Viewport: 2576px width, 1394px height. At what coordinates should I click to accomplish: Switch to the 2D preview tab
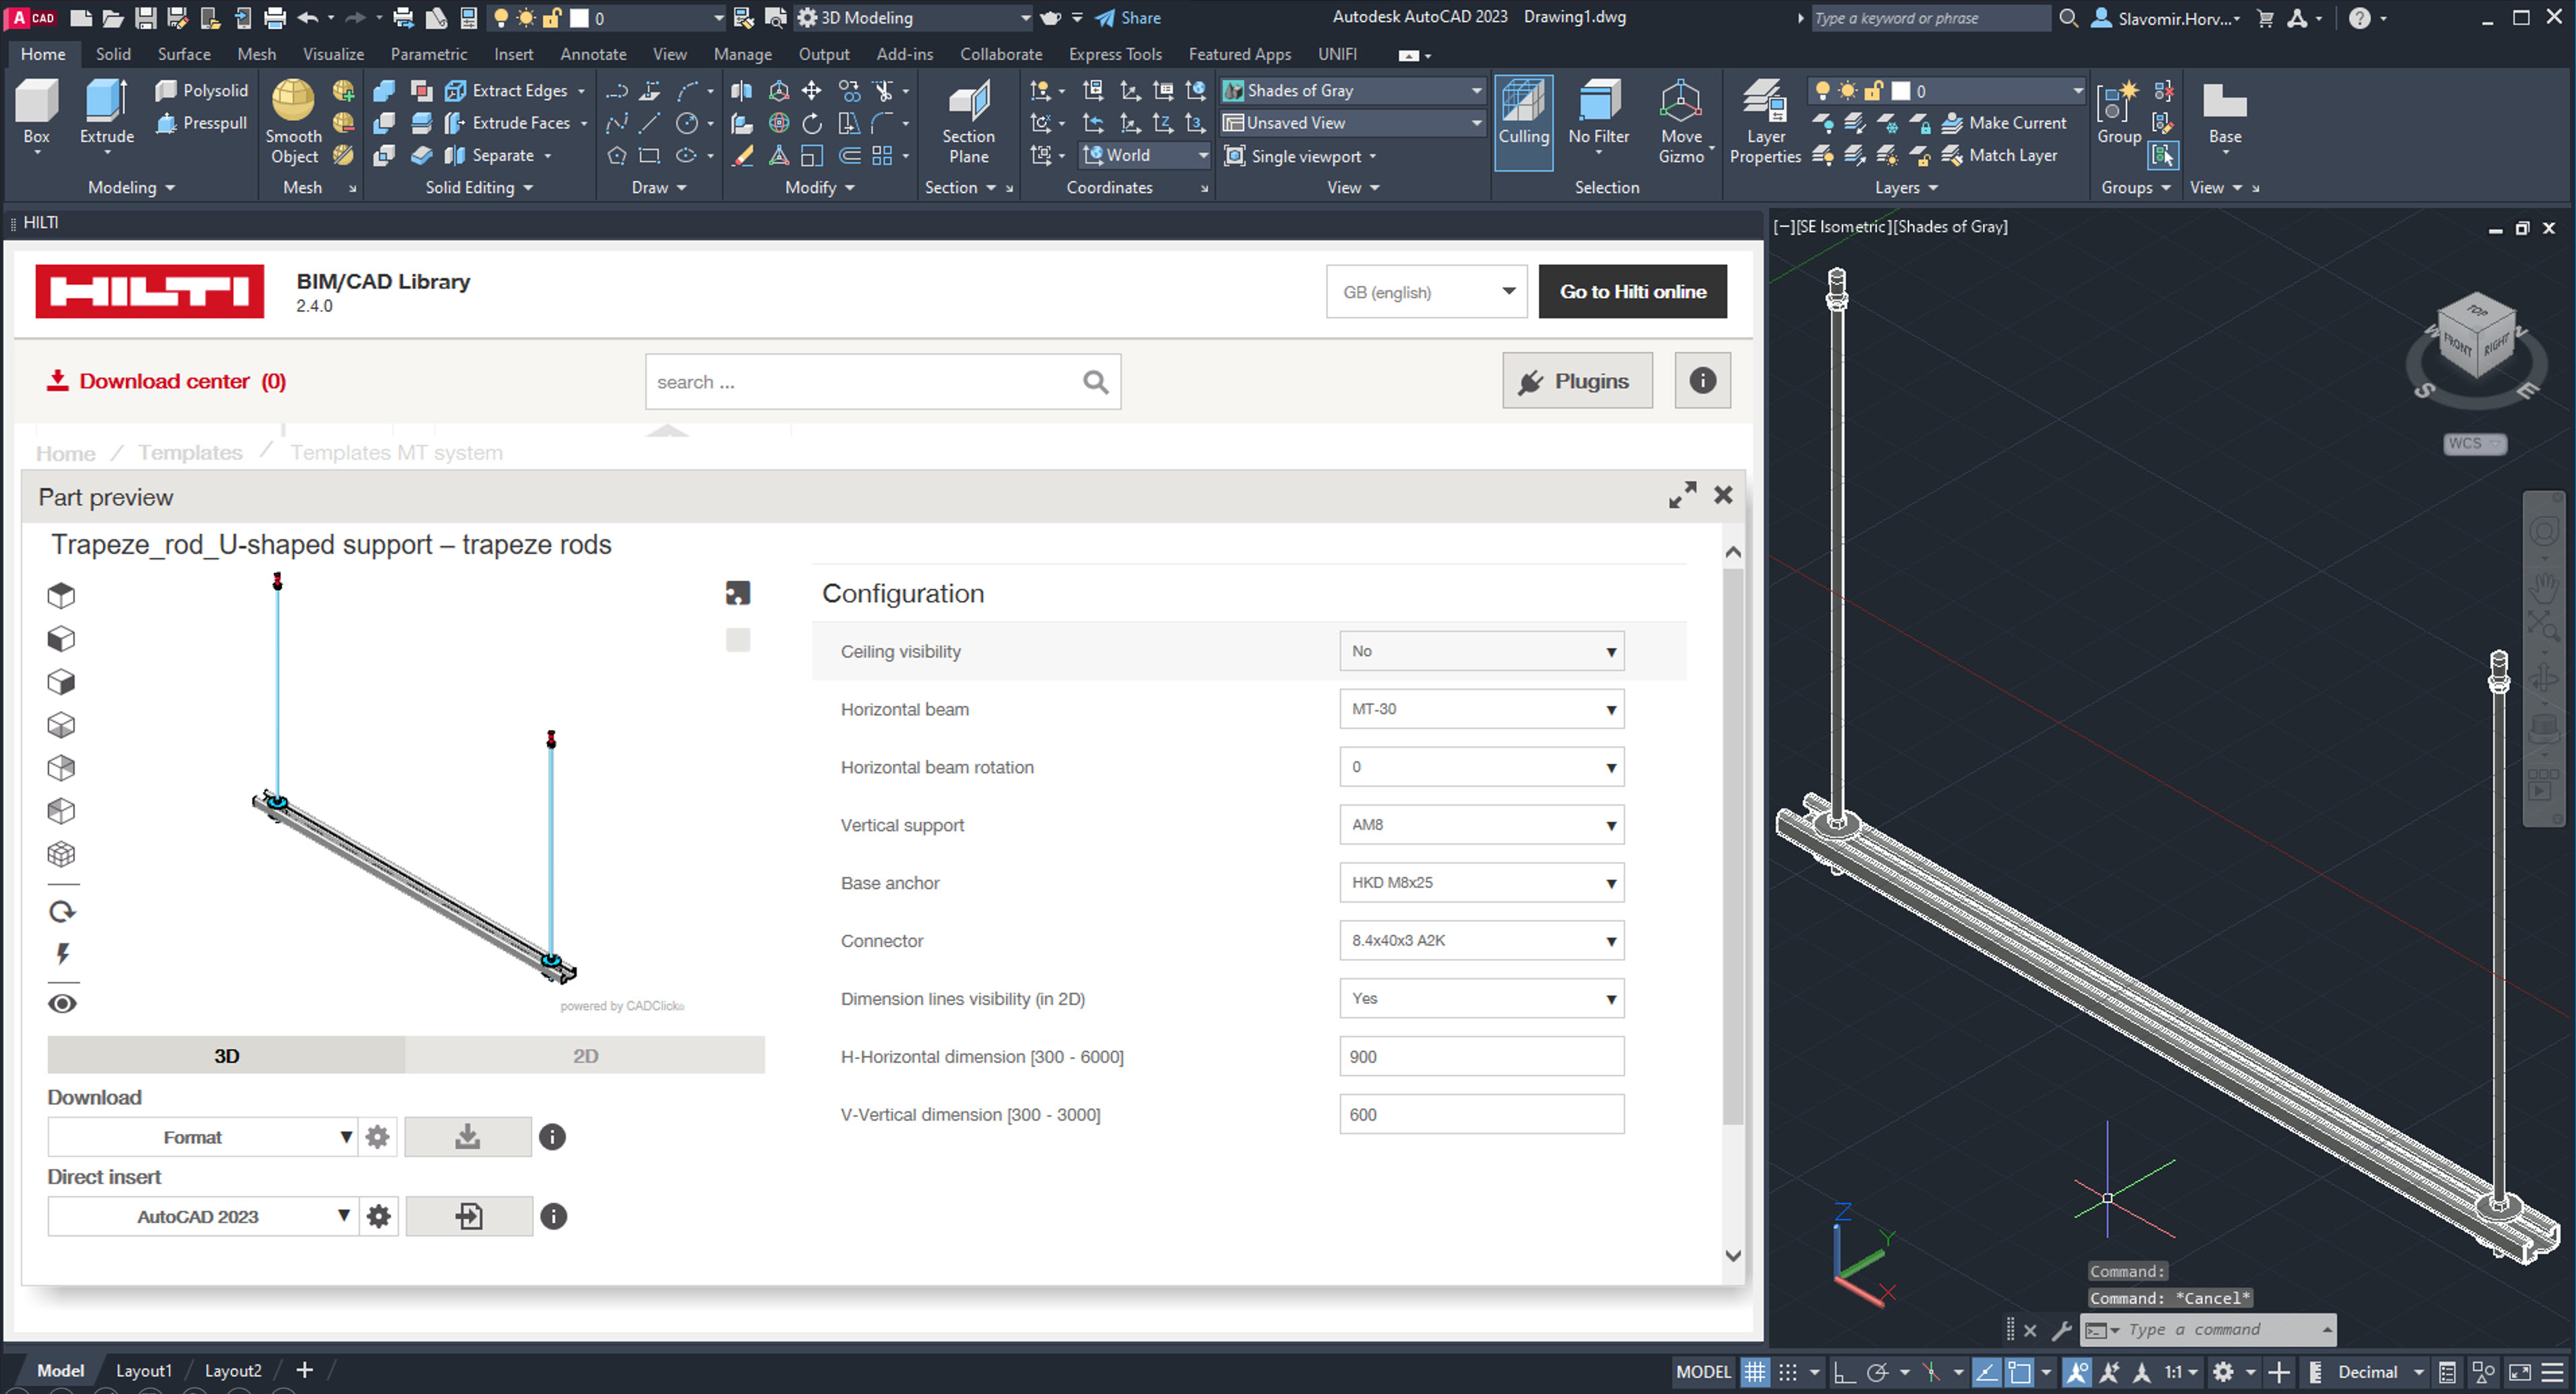click(x=585, y=1056)
